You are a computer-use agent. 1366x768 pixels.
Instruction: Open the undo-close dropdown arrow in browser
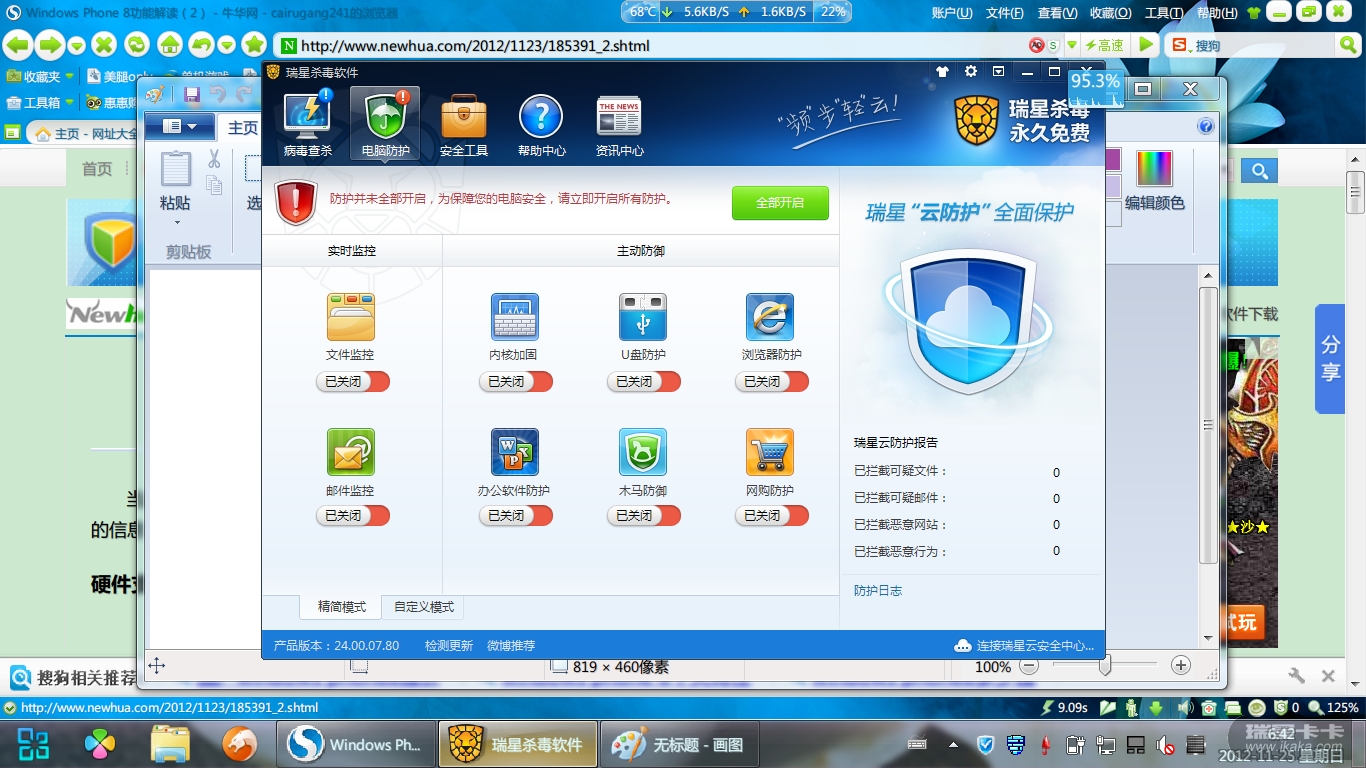[x=227, y=46]
